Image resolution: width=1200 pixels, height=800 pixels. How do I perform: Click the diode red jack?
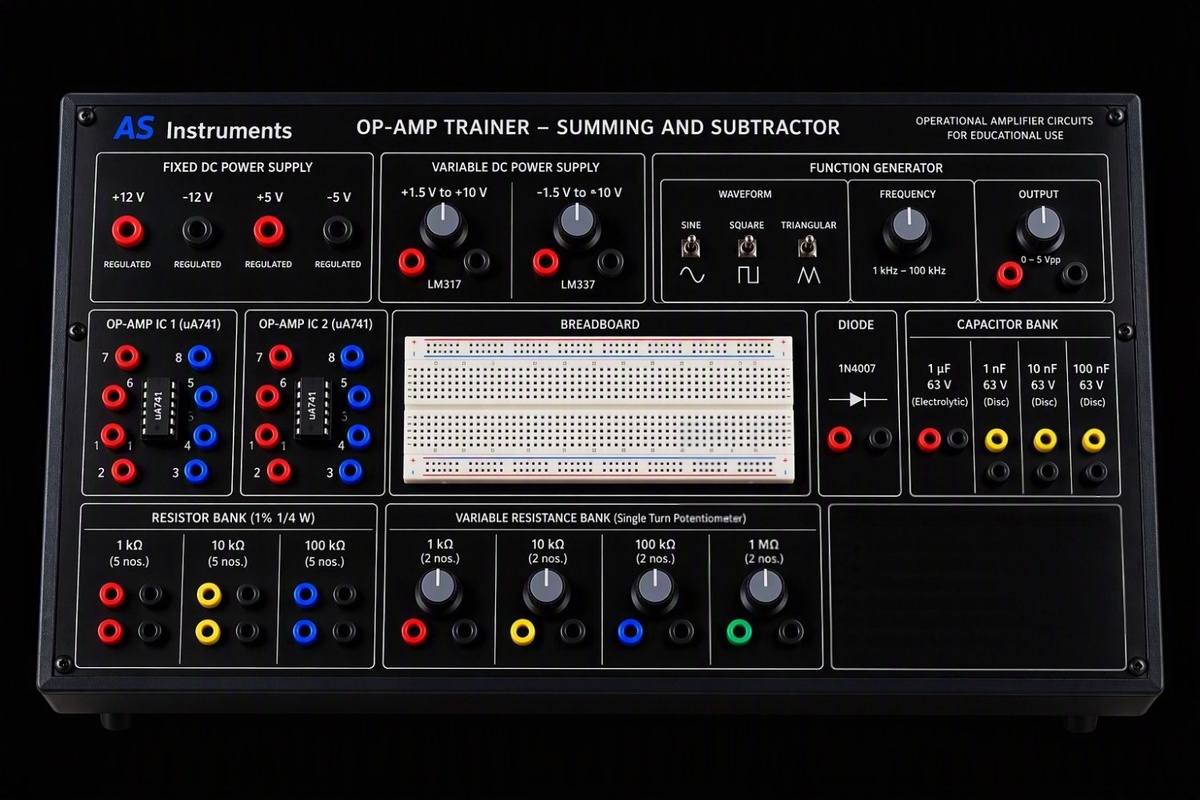(x=840, y=437)
